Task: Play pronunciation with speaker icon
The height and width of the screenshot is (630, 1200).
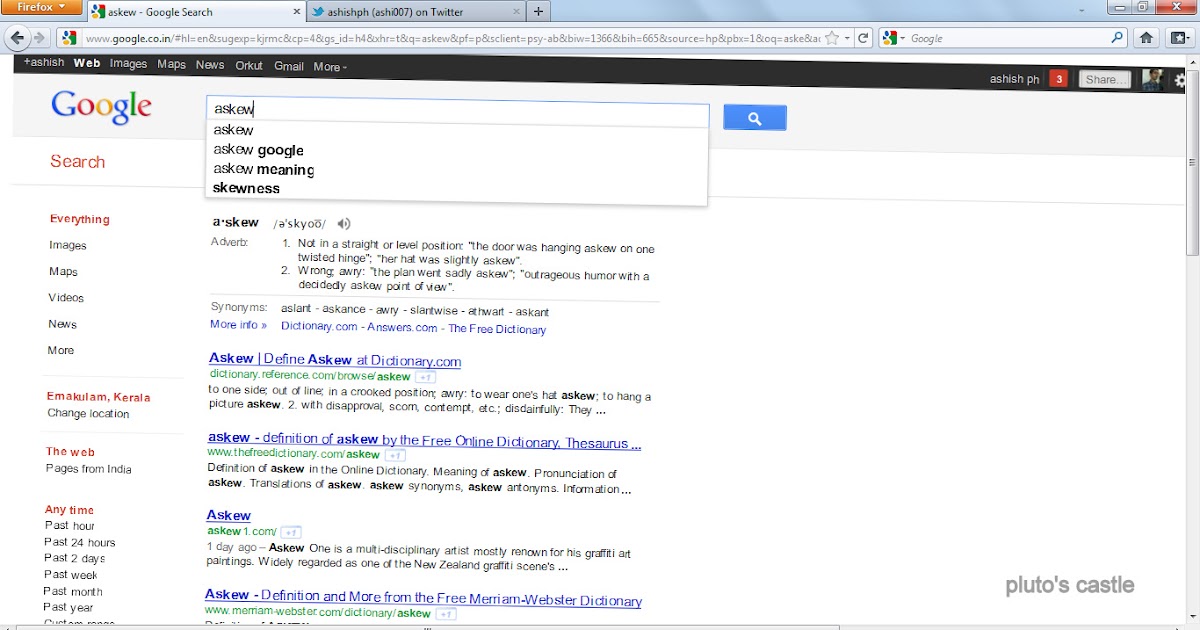Action: click(344, 224)
